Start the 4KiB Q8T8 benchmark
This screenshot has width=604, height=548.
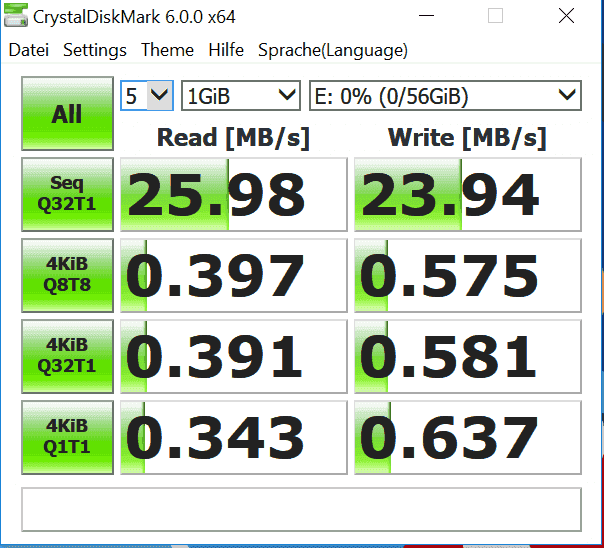click(x=67, y=275)
